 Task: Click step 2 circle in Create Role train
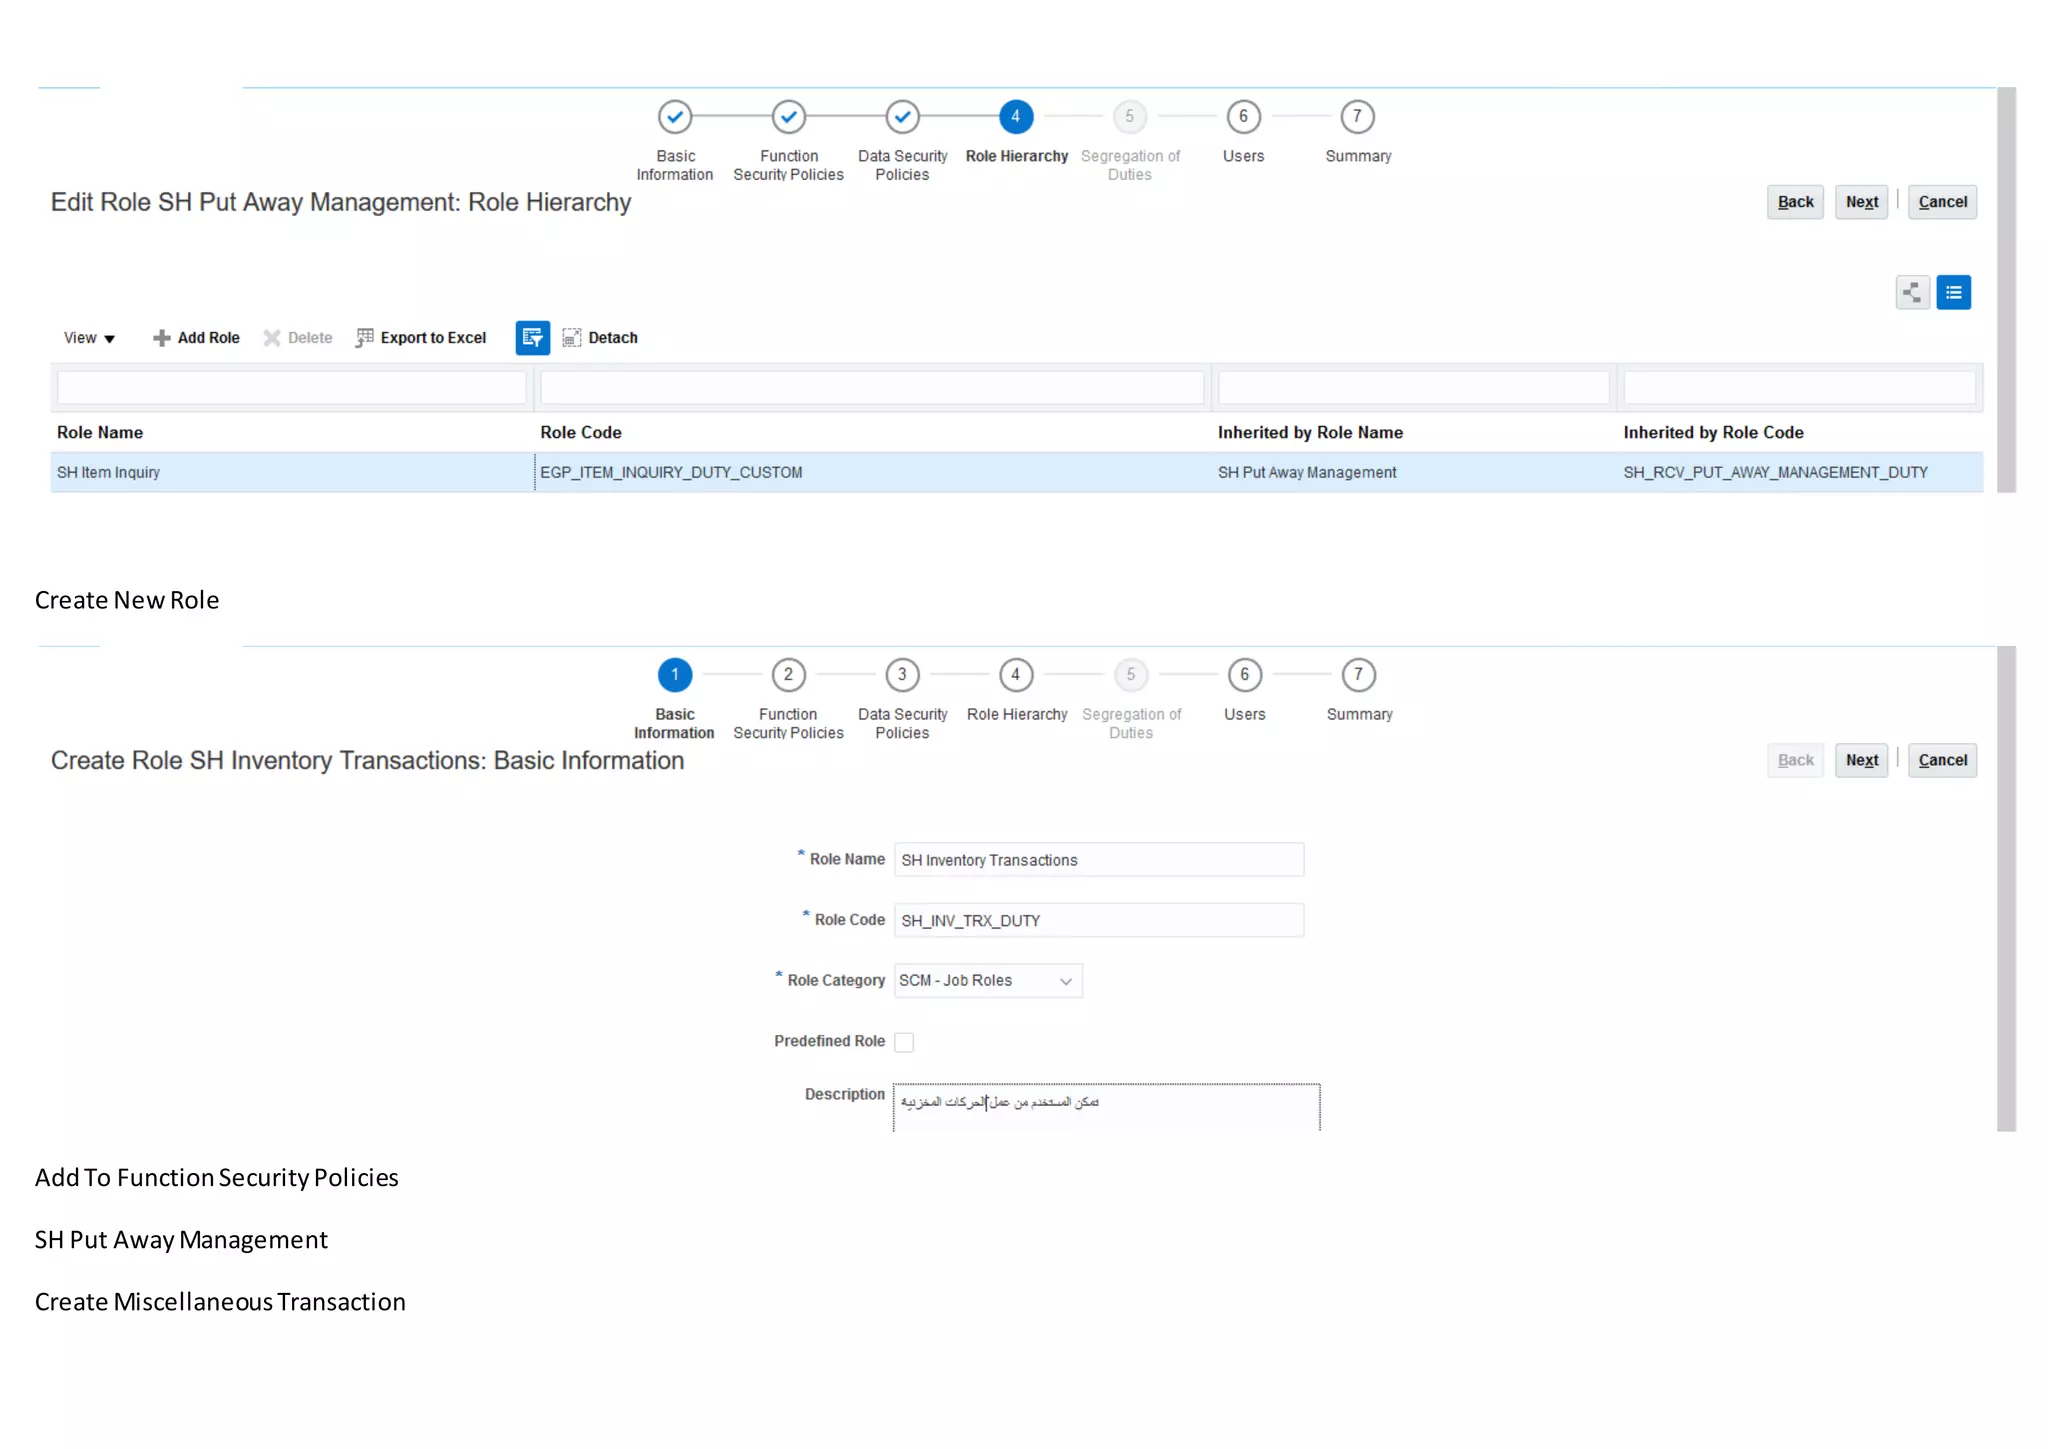[789, 675]
